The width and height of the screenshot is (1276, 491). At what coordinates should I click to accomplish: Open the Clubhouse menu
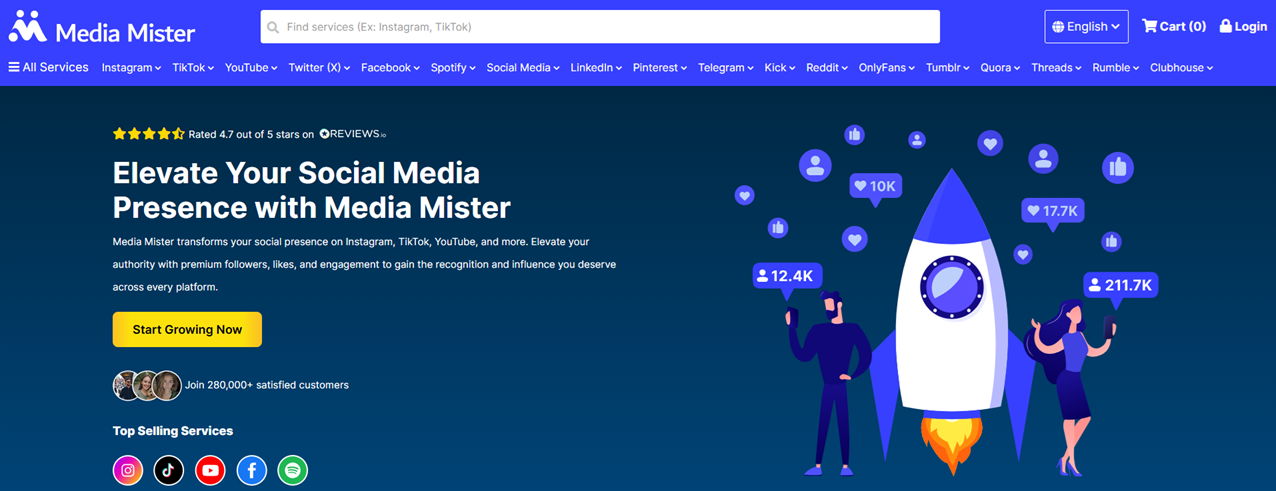(x=1182, y=68)
